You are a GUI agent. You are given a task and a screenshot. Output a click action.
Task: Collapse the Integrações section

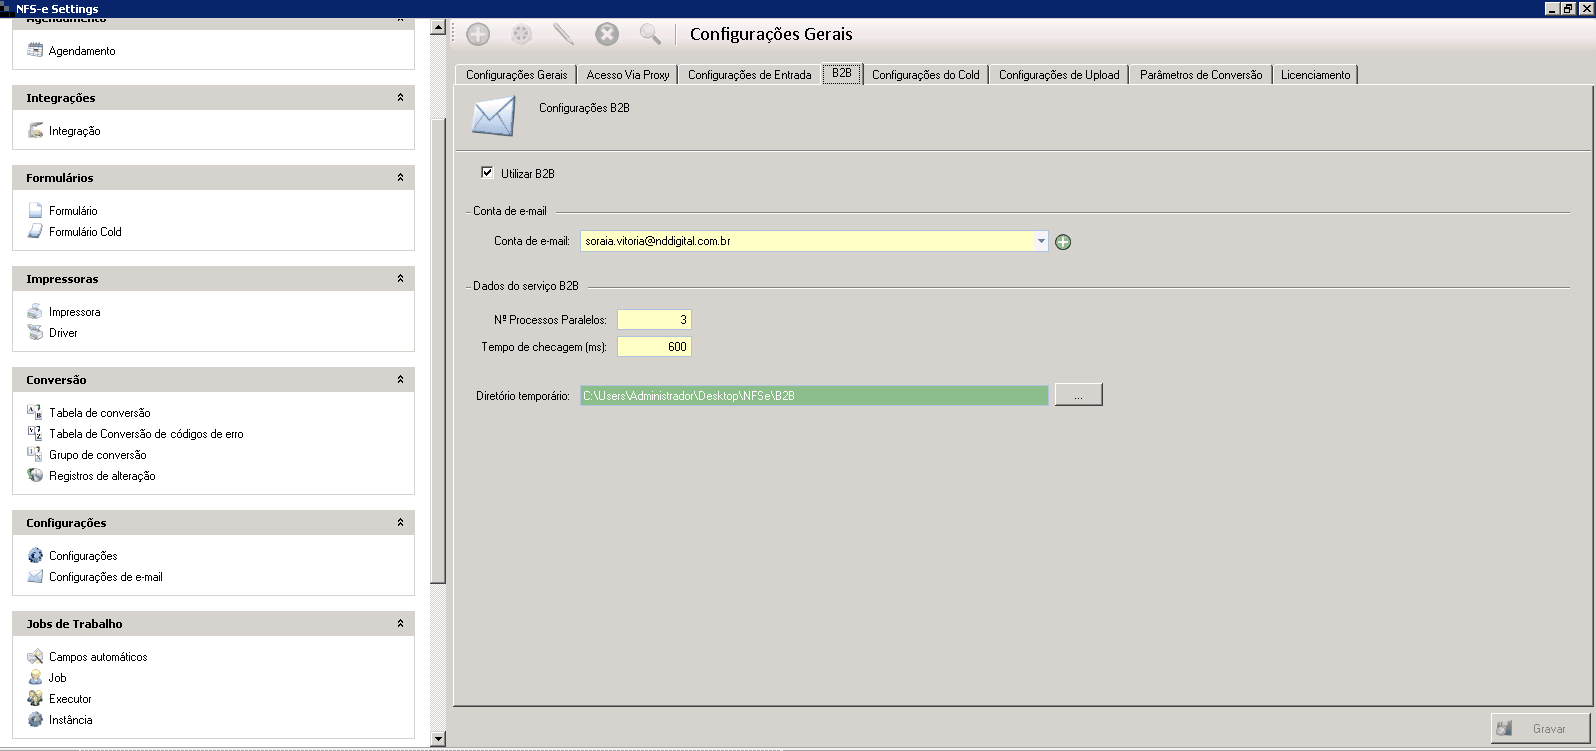[x=400, y=98]
